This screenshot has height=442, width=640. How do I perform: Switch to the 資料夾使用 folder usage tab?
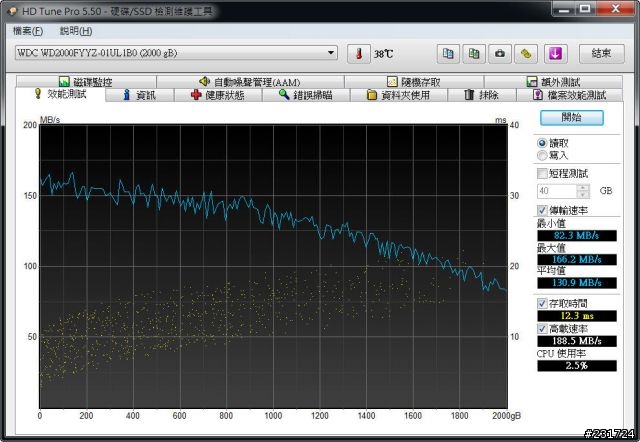click(x=398, y=95)
